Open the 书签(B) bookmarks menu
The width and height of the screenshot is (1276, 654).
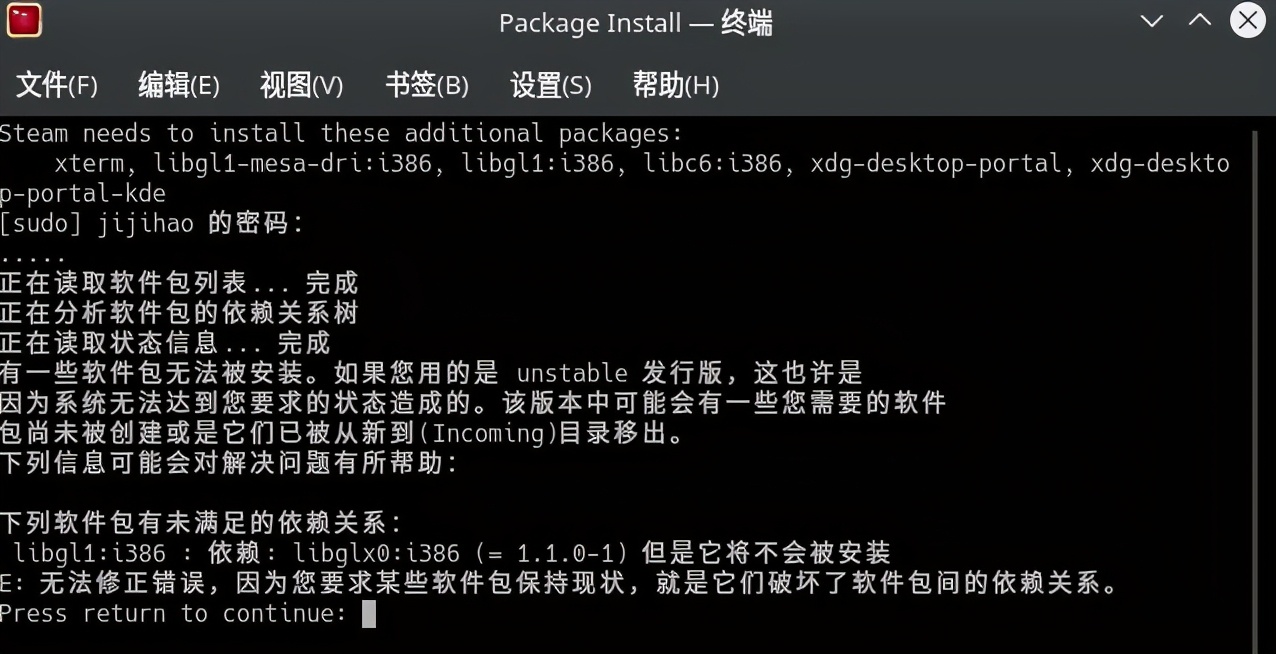tap(427, 85)
